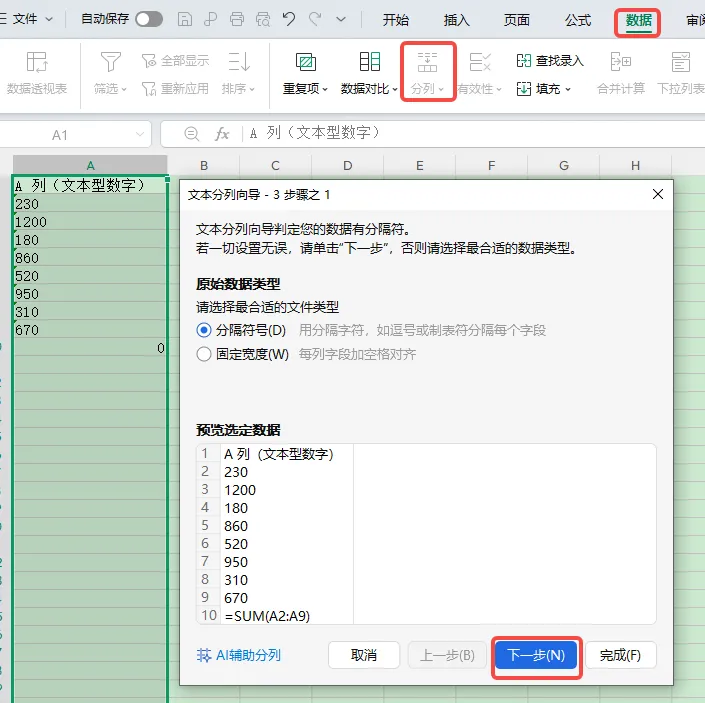This screenshot has height=703, width=705.
Task: Select column B header
Action: (204, 165)
